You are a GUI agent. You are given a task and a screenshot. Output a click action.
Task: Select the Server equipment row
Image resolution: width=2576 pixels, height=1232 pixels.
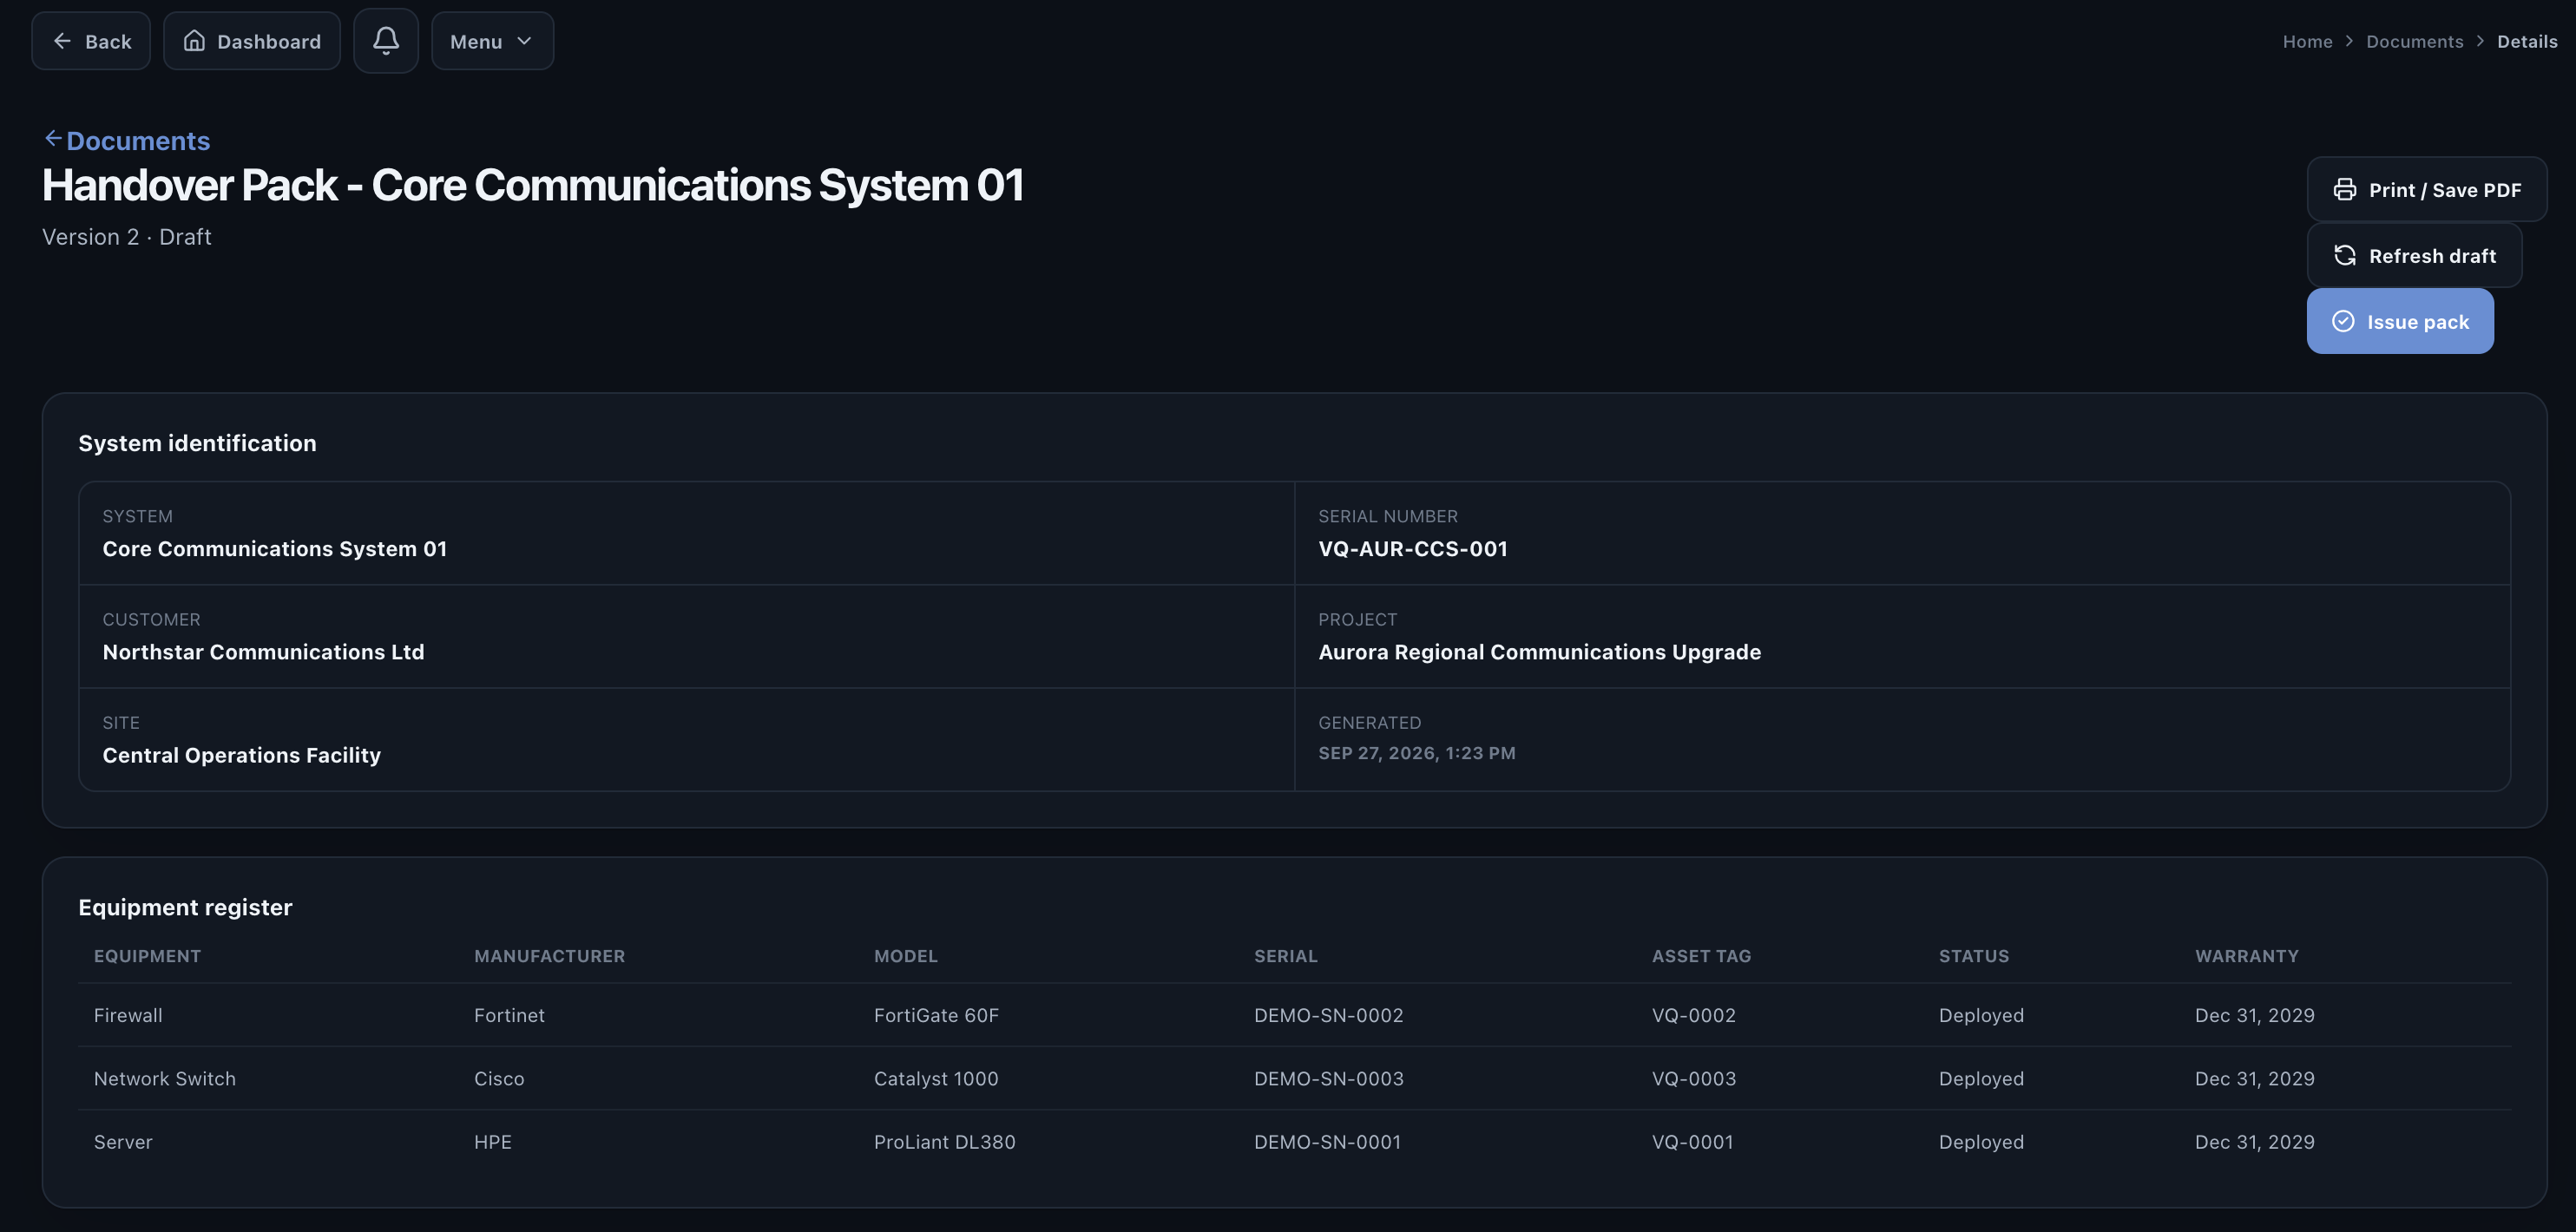tap(1294, 1142)
